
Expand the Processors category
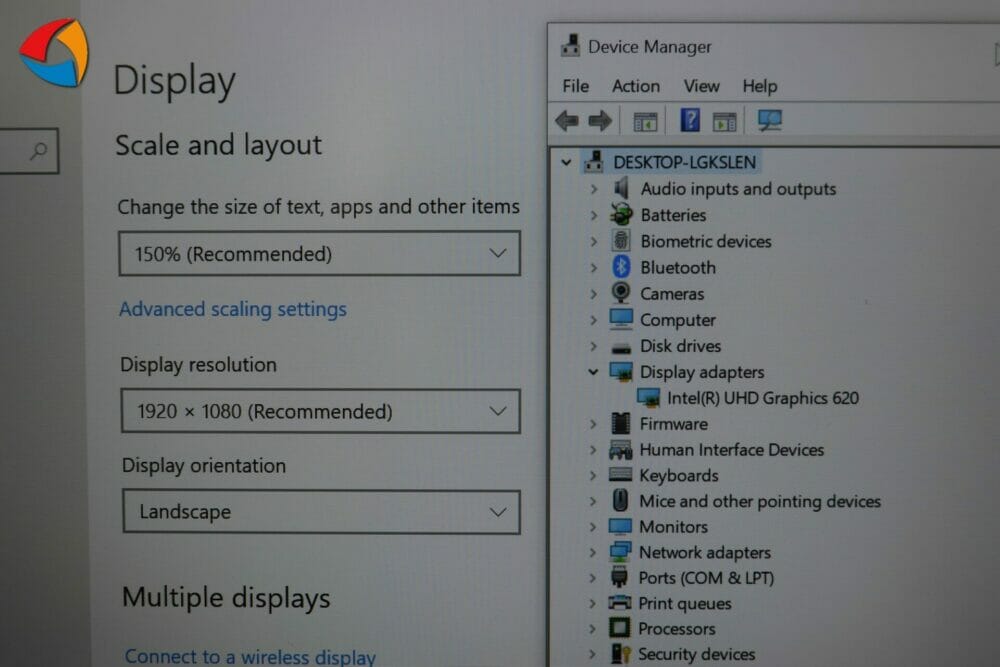(592, 628)
